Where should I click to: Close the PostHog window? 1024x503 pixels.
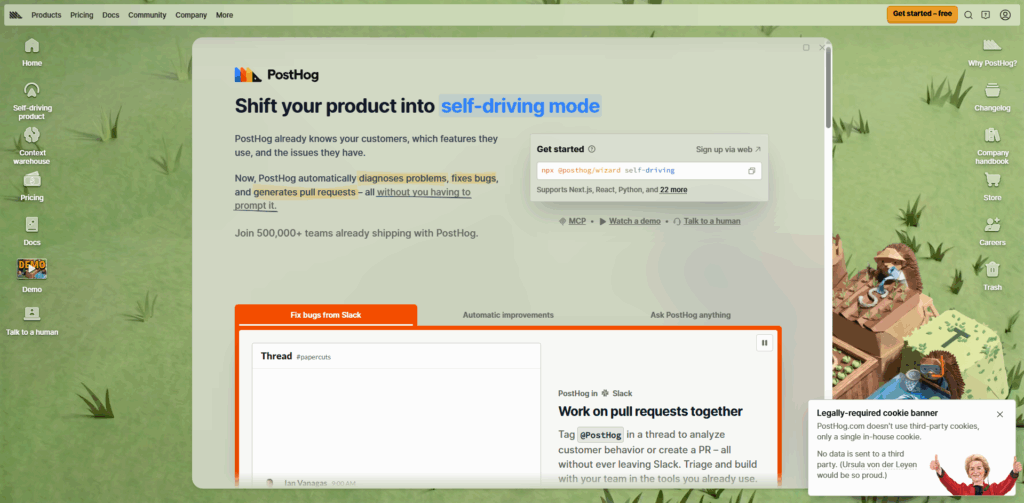822,47
